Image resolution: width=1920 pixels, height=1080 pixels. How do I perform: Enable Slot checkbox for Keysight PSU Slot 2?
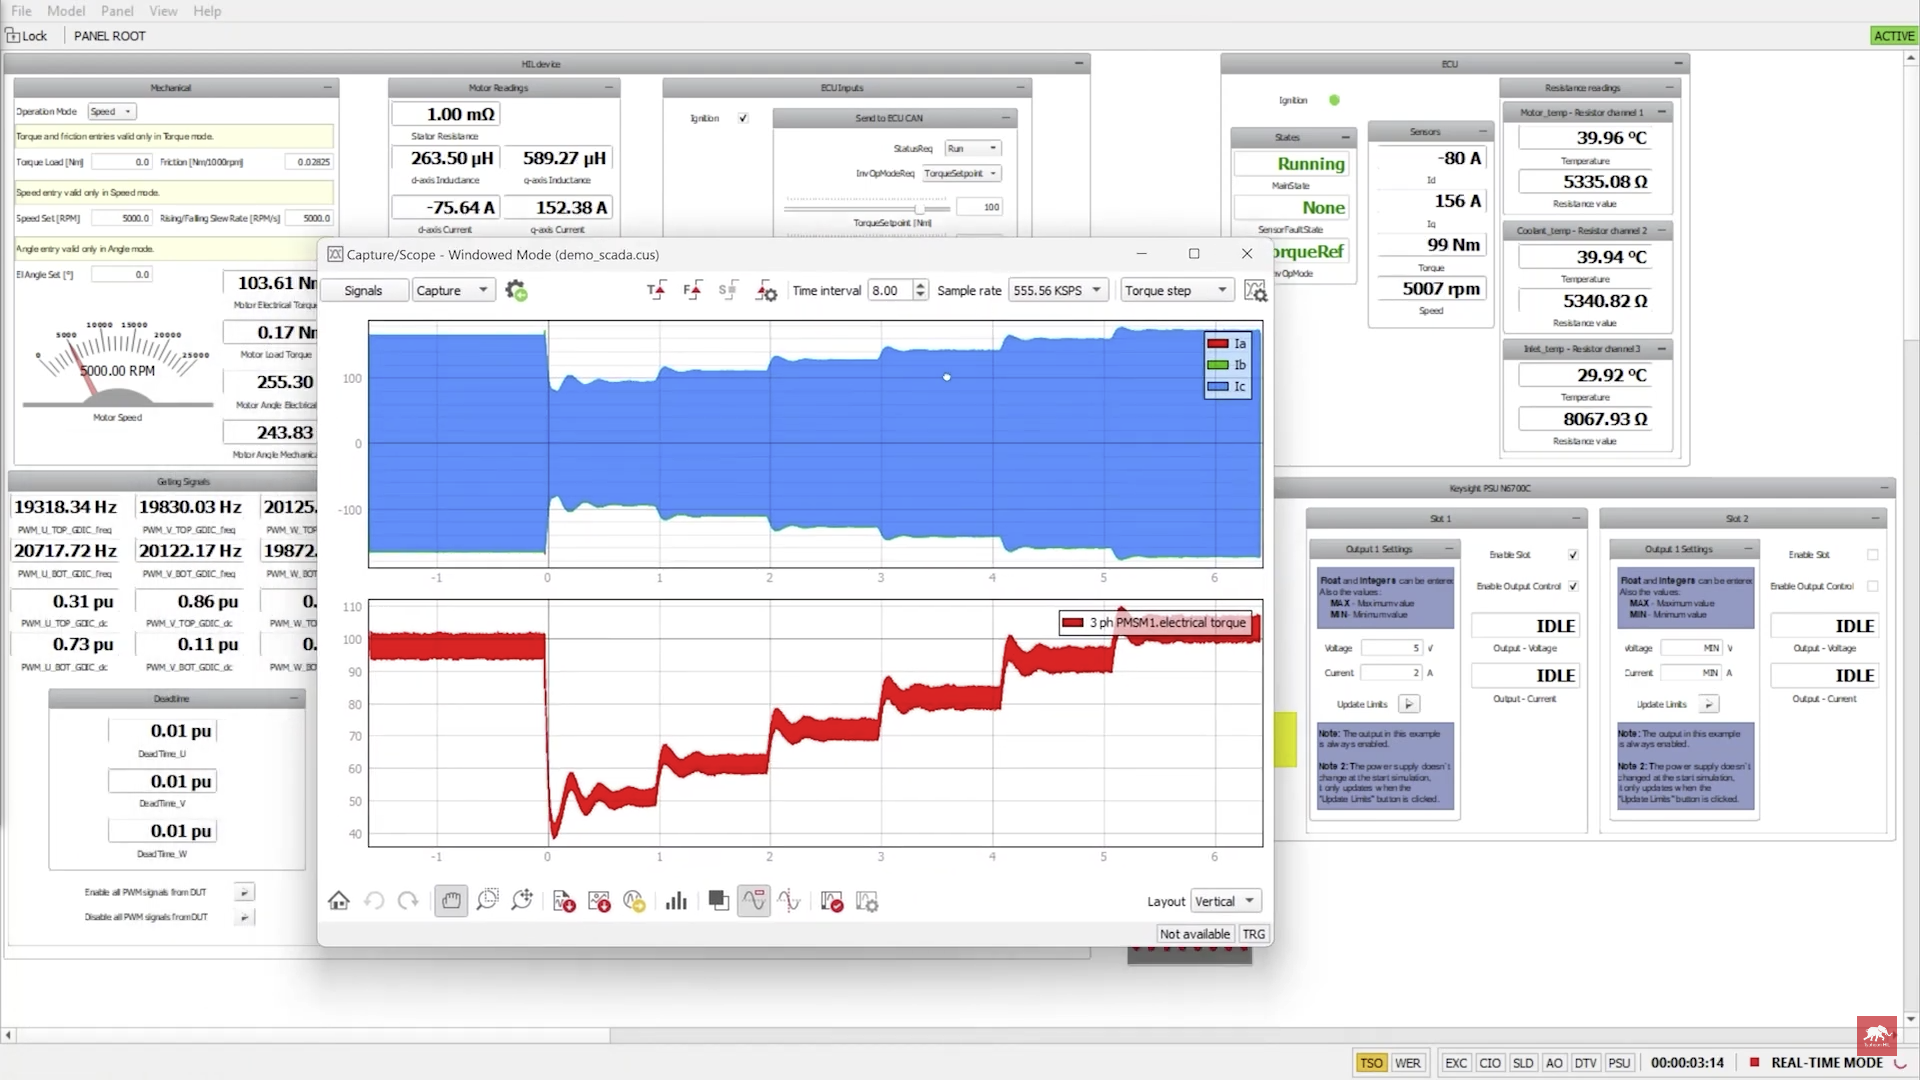(x=1872, y=553)
